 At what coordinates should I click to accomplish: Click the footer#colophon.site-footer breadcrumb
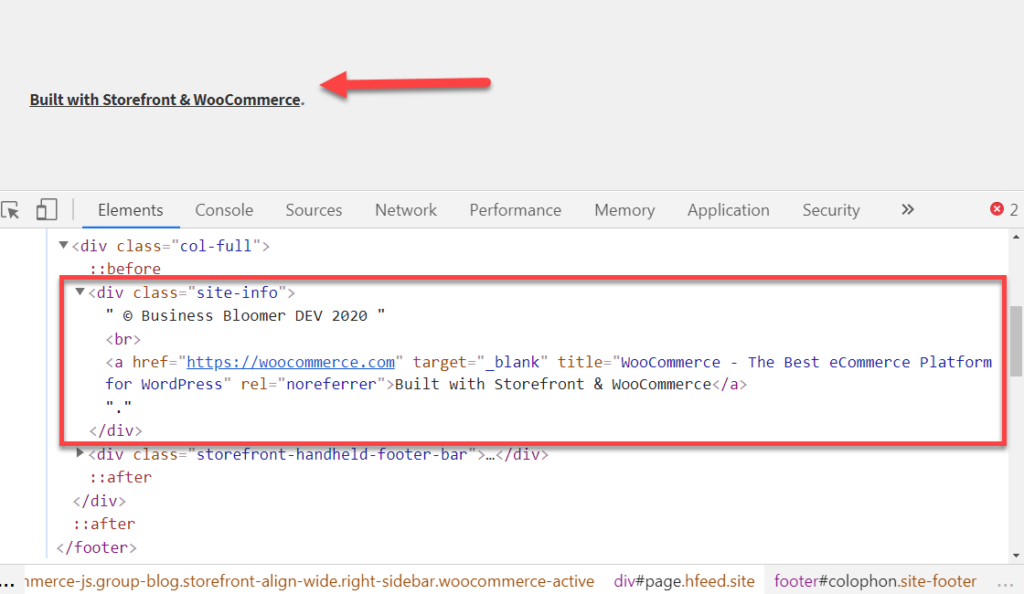875,581
